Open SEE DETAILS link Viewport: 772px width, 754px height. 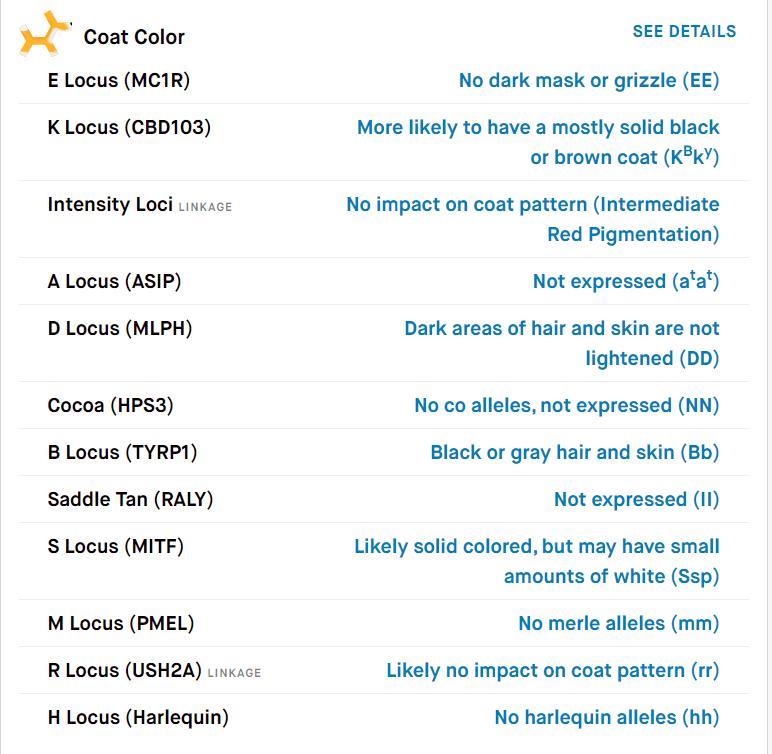coord(684,32)
